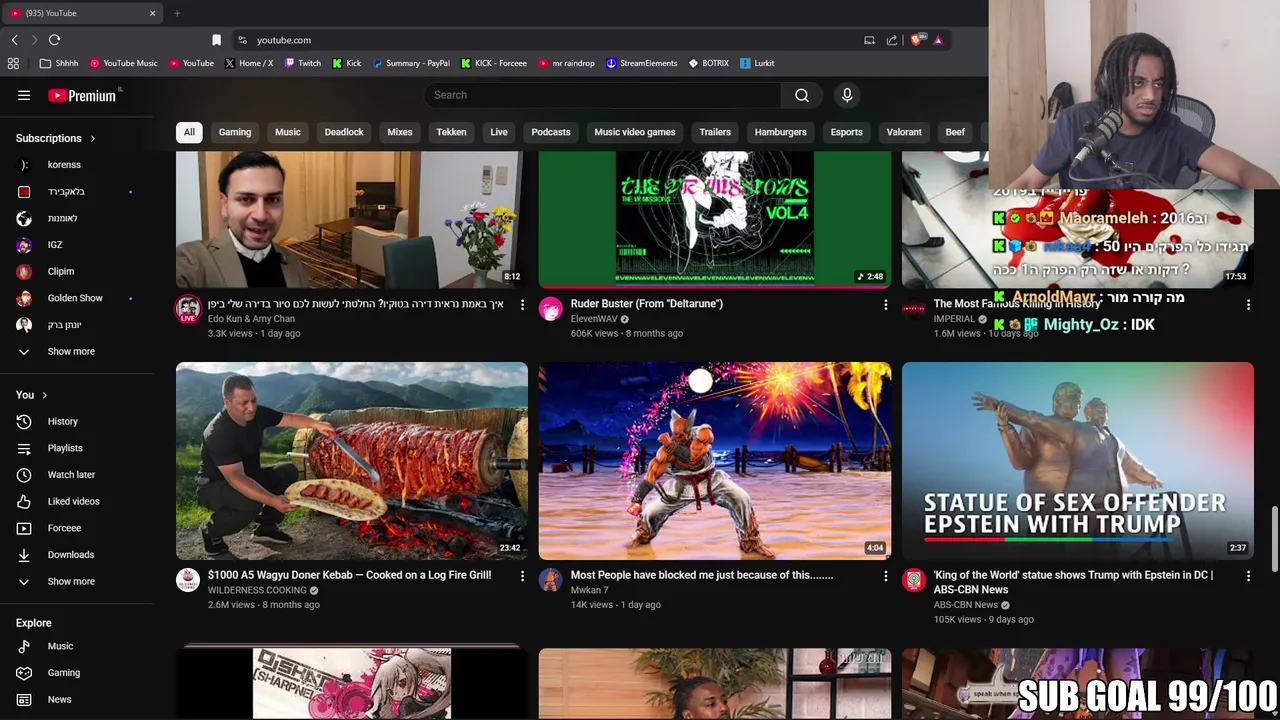Screen dimensions: 1280x720
Task: Close the (935) YouTube browser tab
Action: coord(152,13)
